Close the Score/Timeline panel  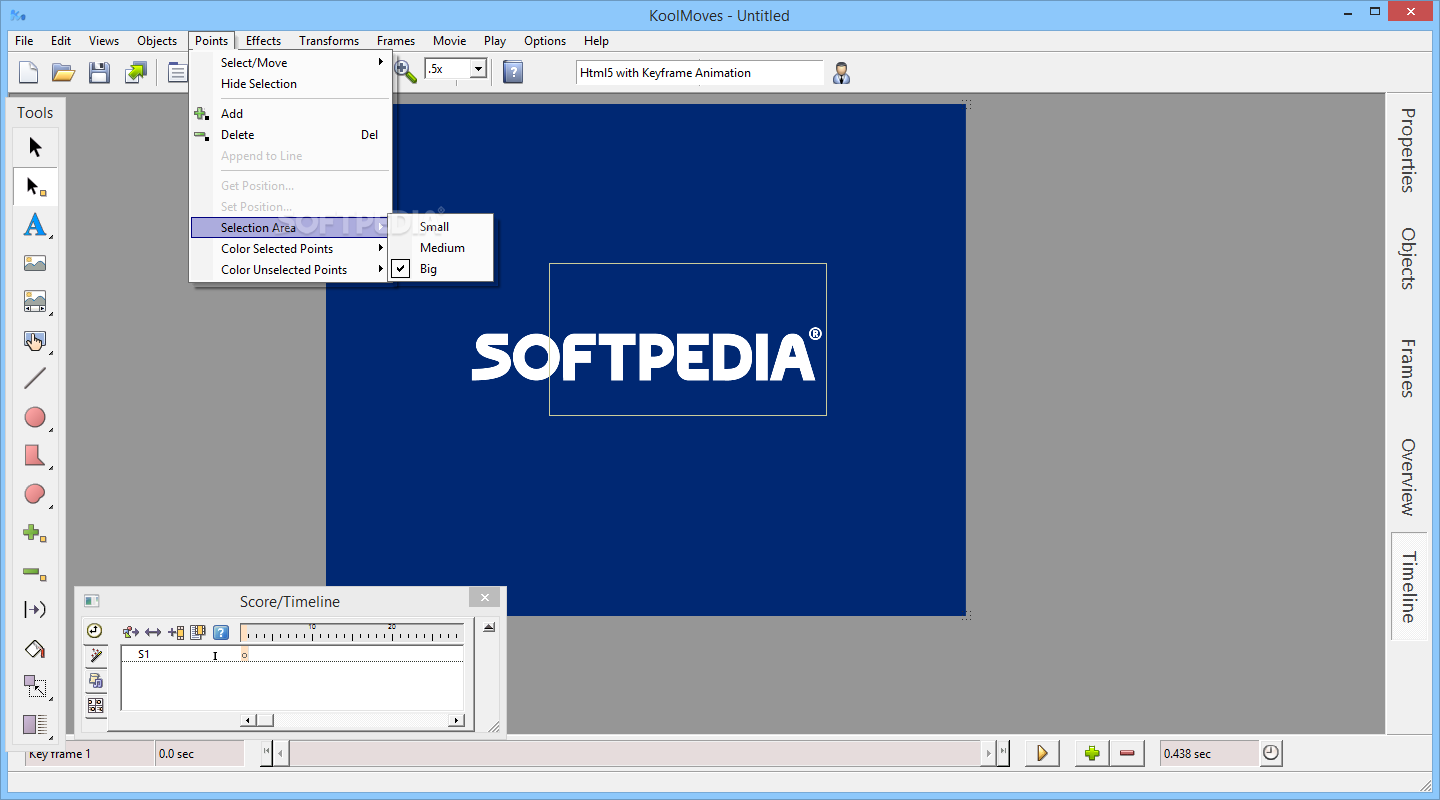click(484, 598)
